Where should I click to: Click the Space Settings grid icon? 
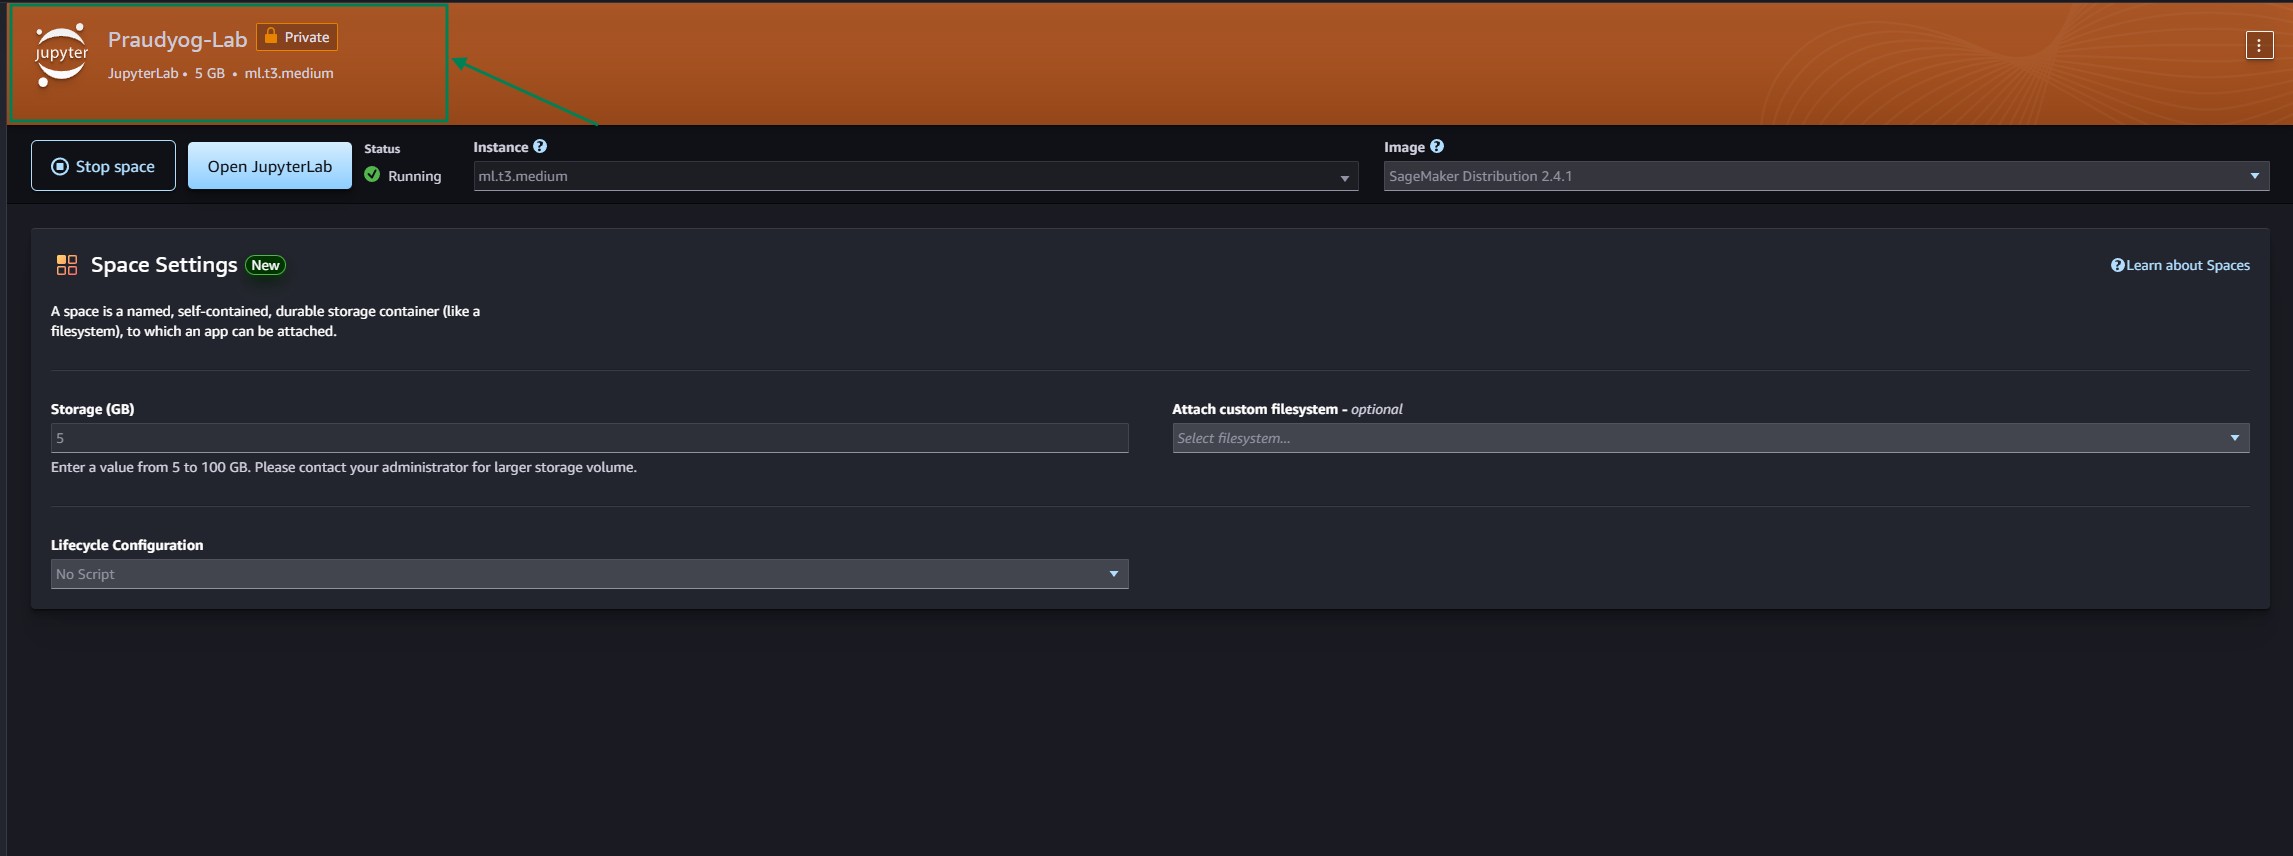tap(67, 265)
